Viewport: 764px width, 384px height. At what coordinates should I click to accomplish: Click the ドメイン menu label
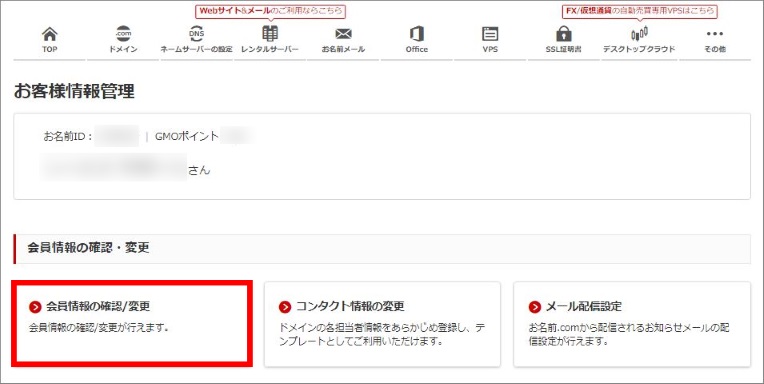pyautogui.click(x=123, y=49)
